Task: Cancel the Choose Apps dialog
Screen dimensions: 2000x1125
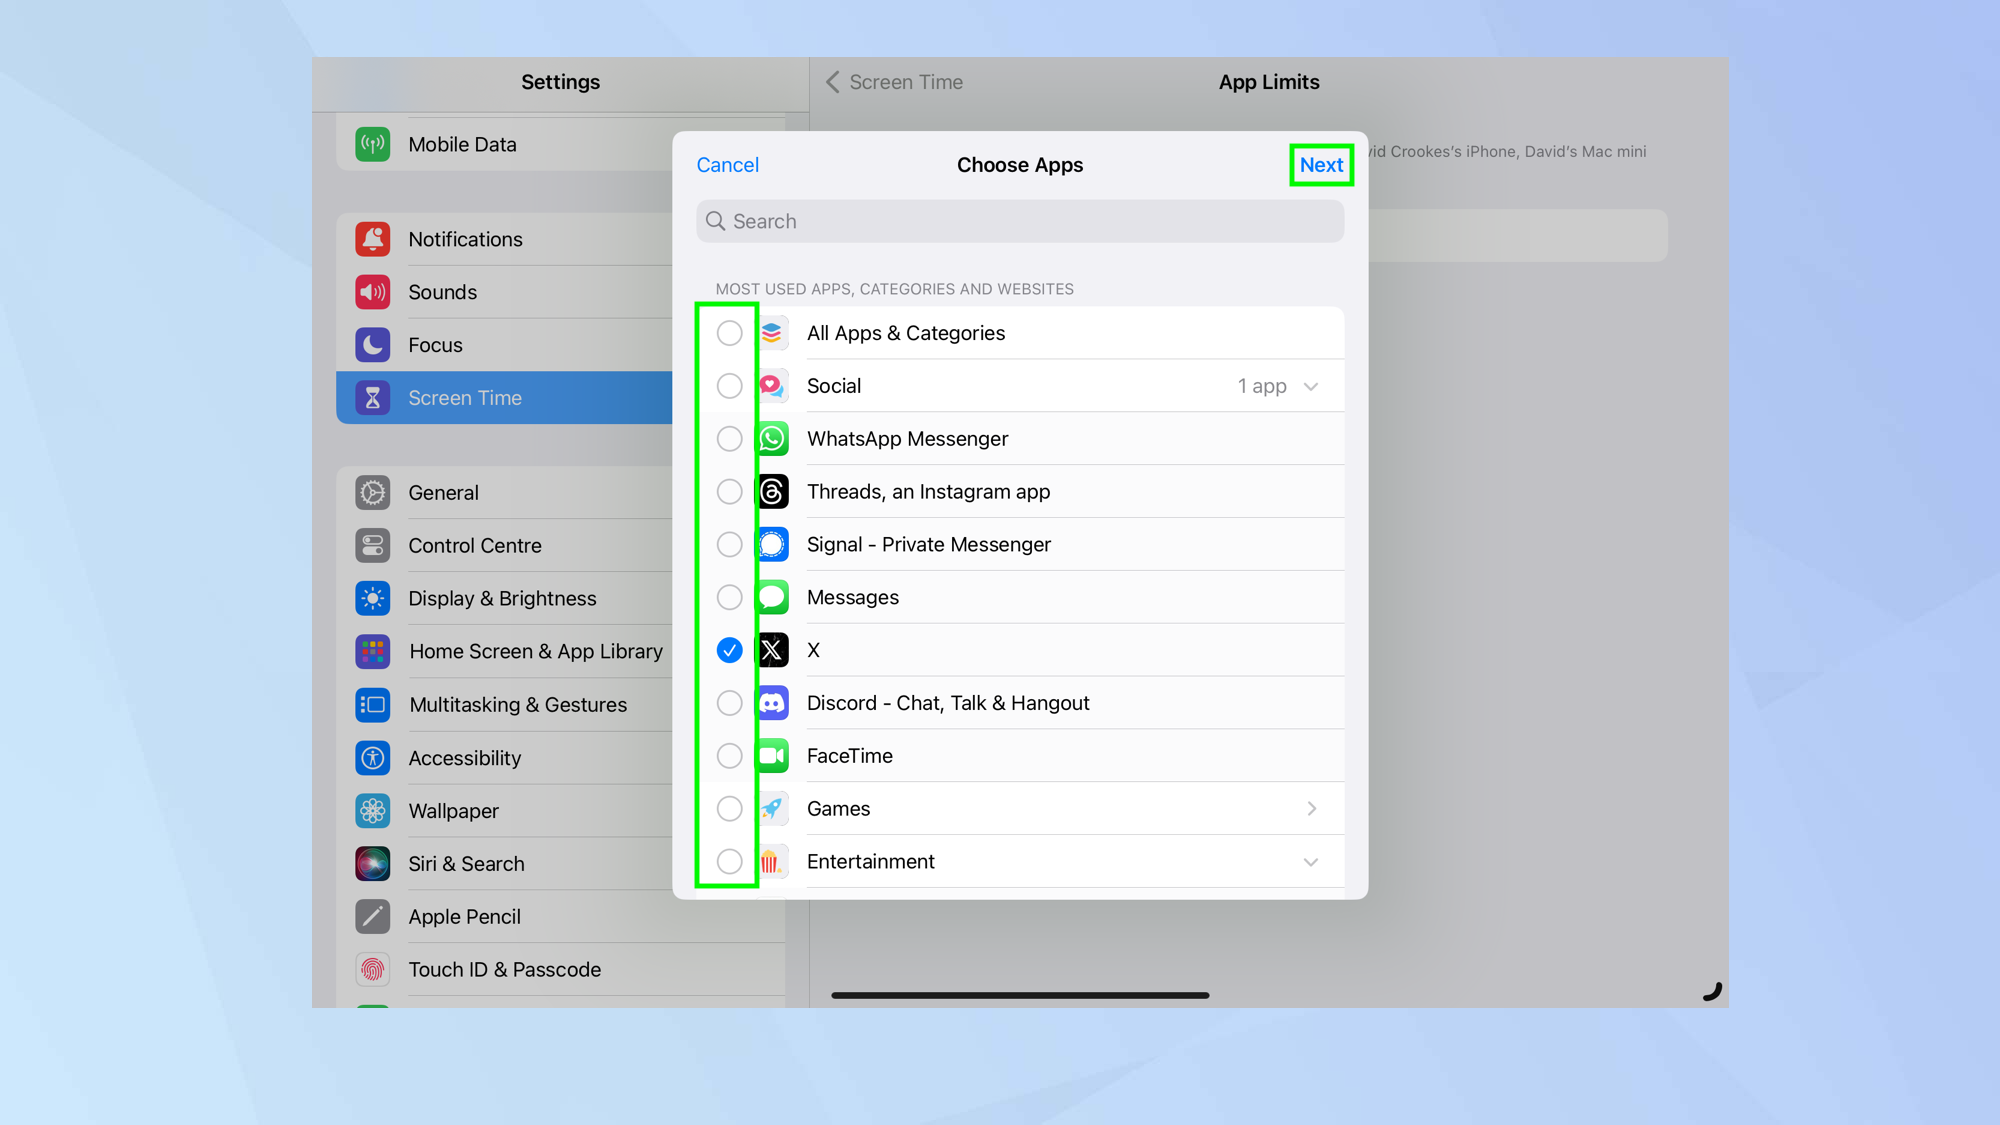Action: (x=728, y=165)
